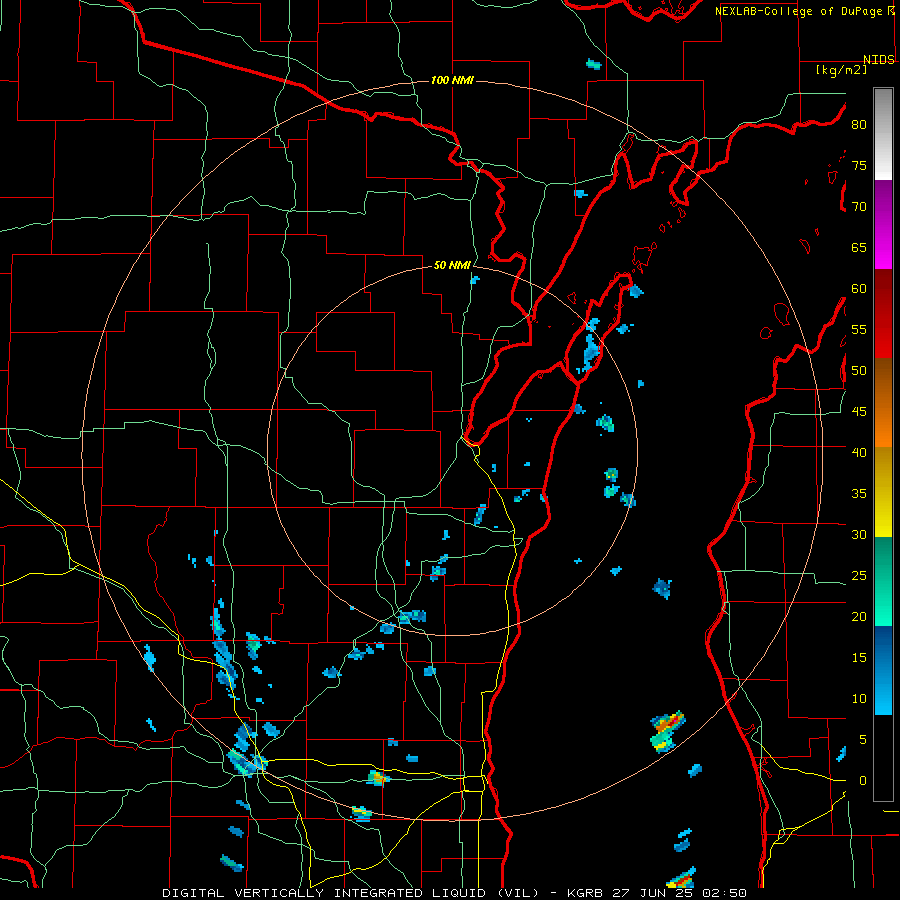Click the 10 value on the scale
The image size is (900, 900).
tap(859, 699)
